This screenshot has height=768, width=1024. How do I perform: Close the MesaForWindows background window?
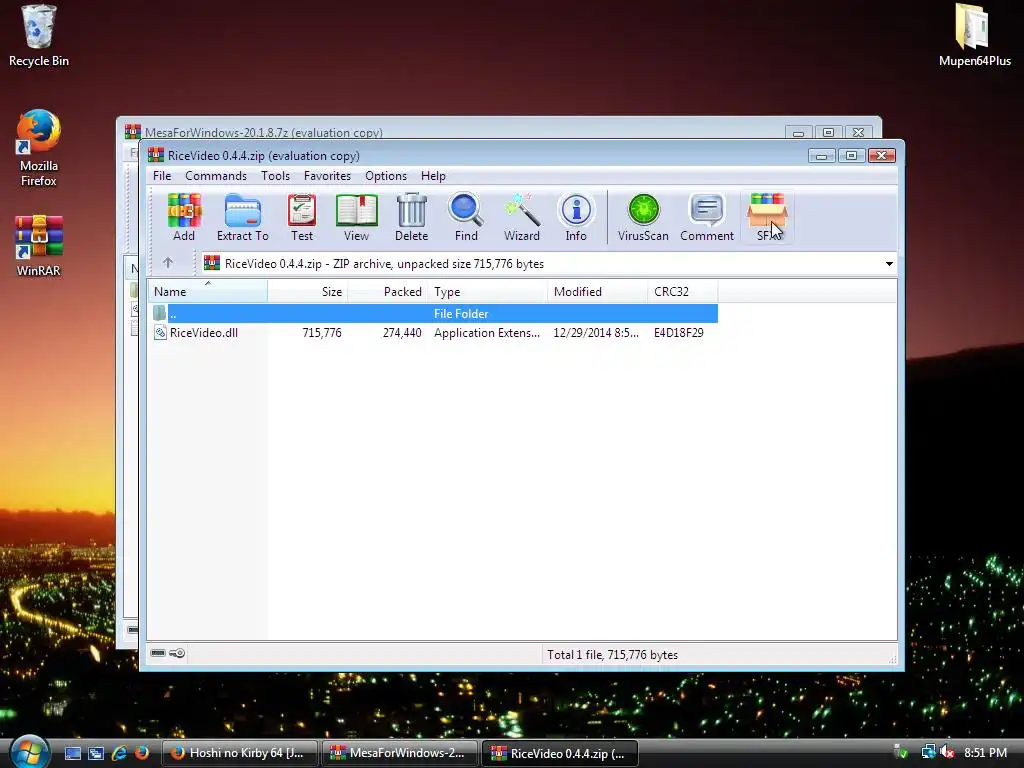[859, 133]
